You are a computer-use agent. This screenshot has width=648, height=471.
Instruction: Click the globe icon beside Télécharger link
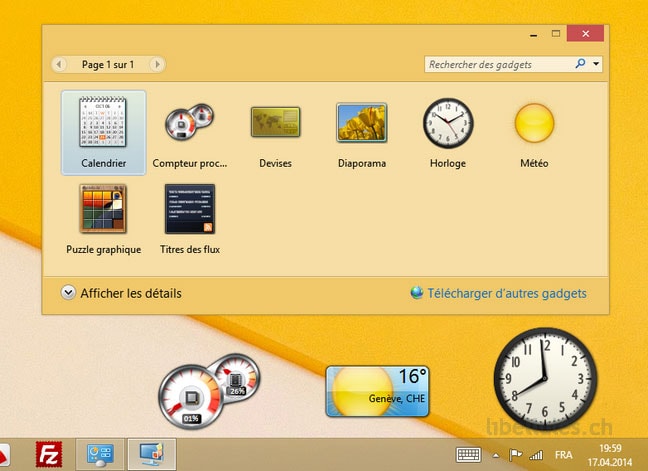coord(417,293)
